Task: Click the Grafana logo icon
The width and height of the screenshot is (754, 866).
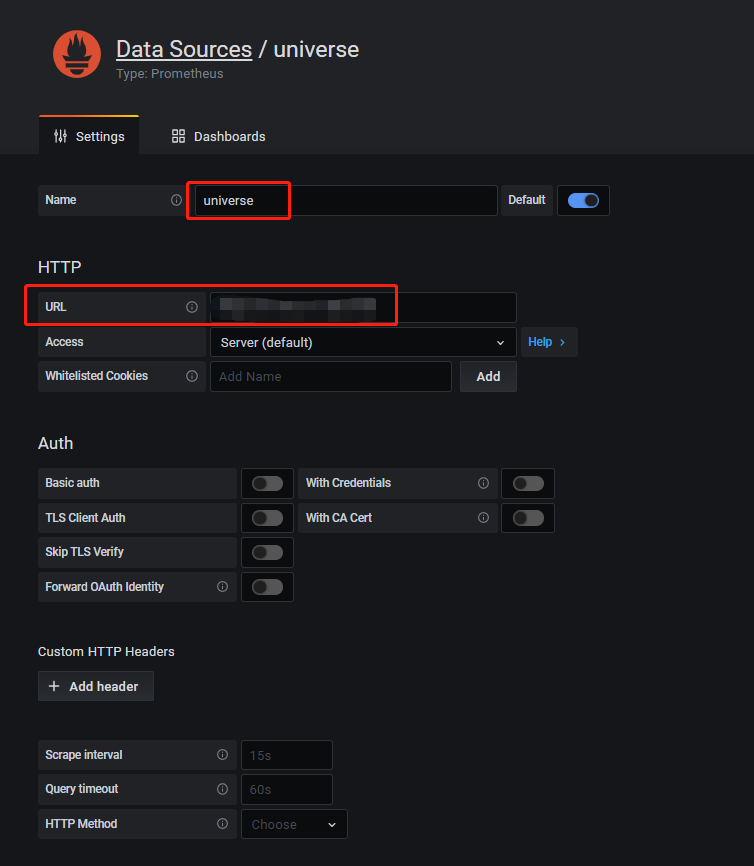Action: pos(77,54)
